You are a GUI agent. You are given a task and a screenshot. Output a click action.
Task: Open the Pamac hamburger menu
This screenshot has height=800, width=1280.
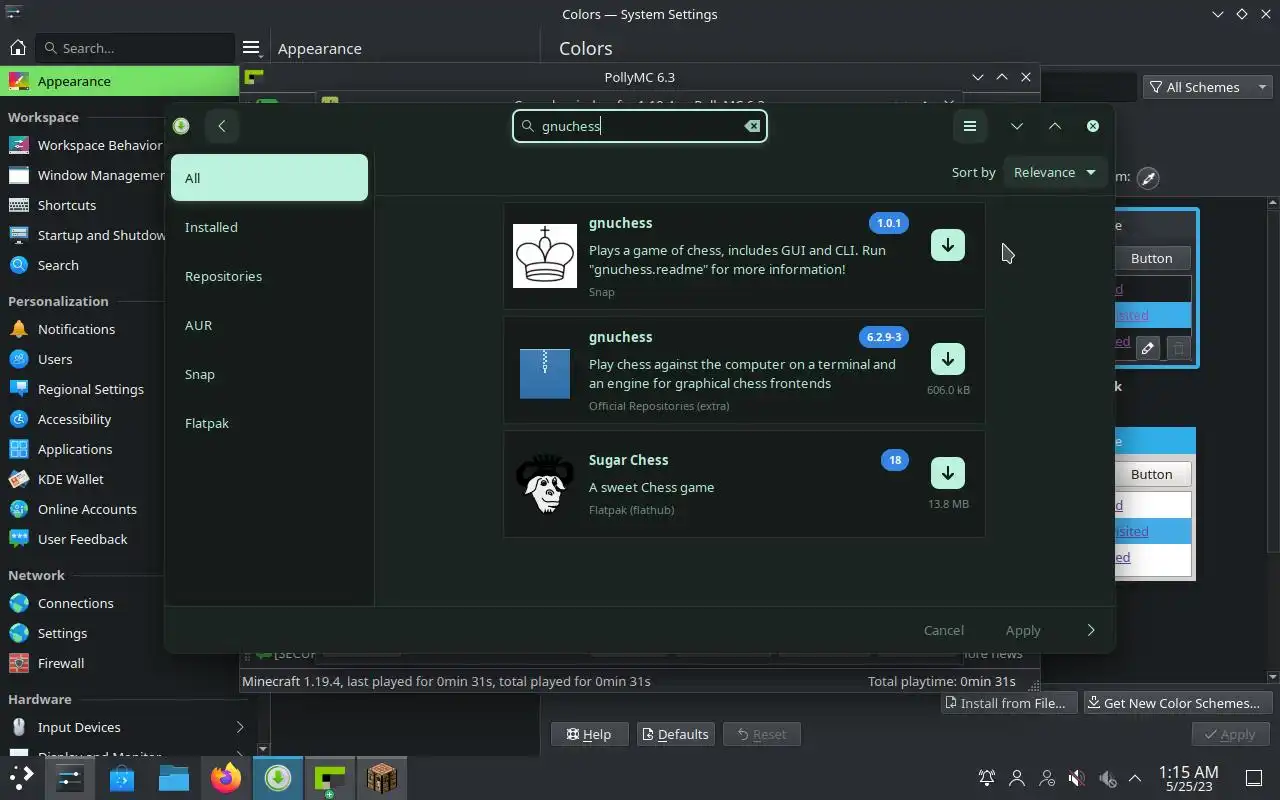(x=969, y=126)
